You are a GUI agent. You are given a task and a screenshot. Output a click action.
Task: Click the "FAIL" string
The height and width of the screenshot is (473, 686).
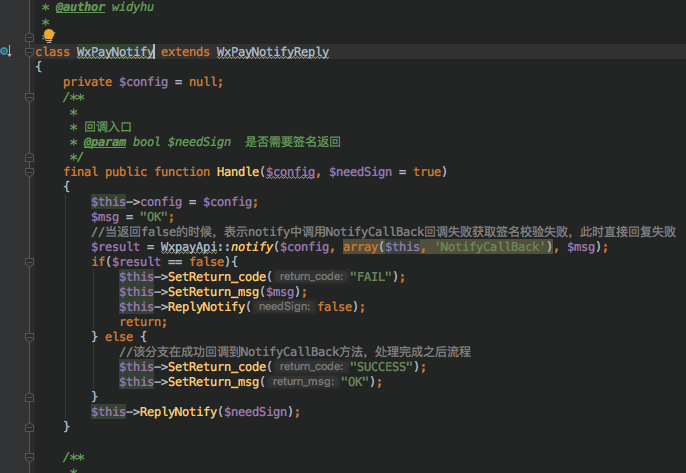click(371, 277)
